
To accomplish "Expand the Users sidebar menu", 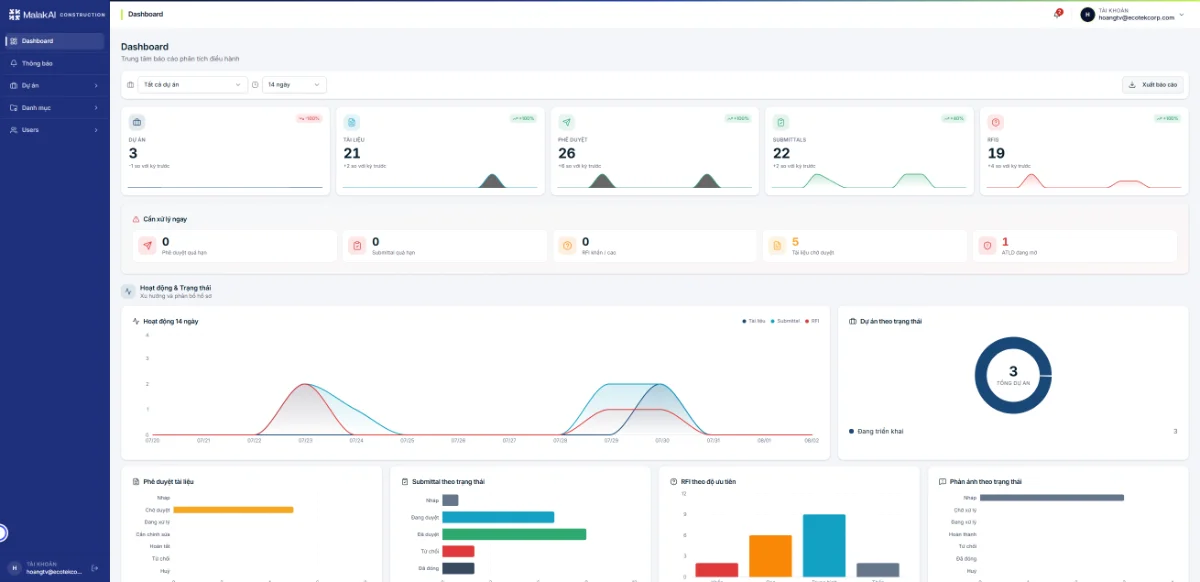I will point(55,130).
